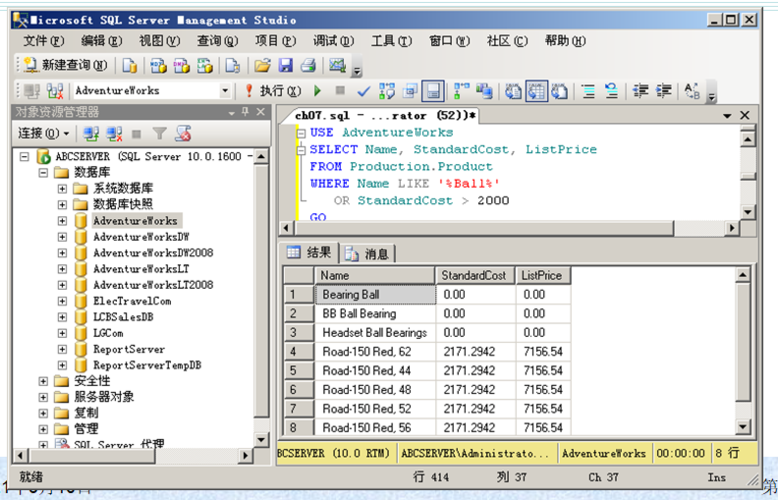This screenshot has width=778, height=500.
Task: Select Results to Text icon
Action: pos(513,91)
